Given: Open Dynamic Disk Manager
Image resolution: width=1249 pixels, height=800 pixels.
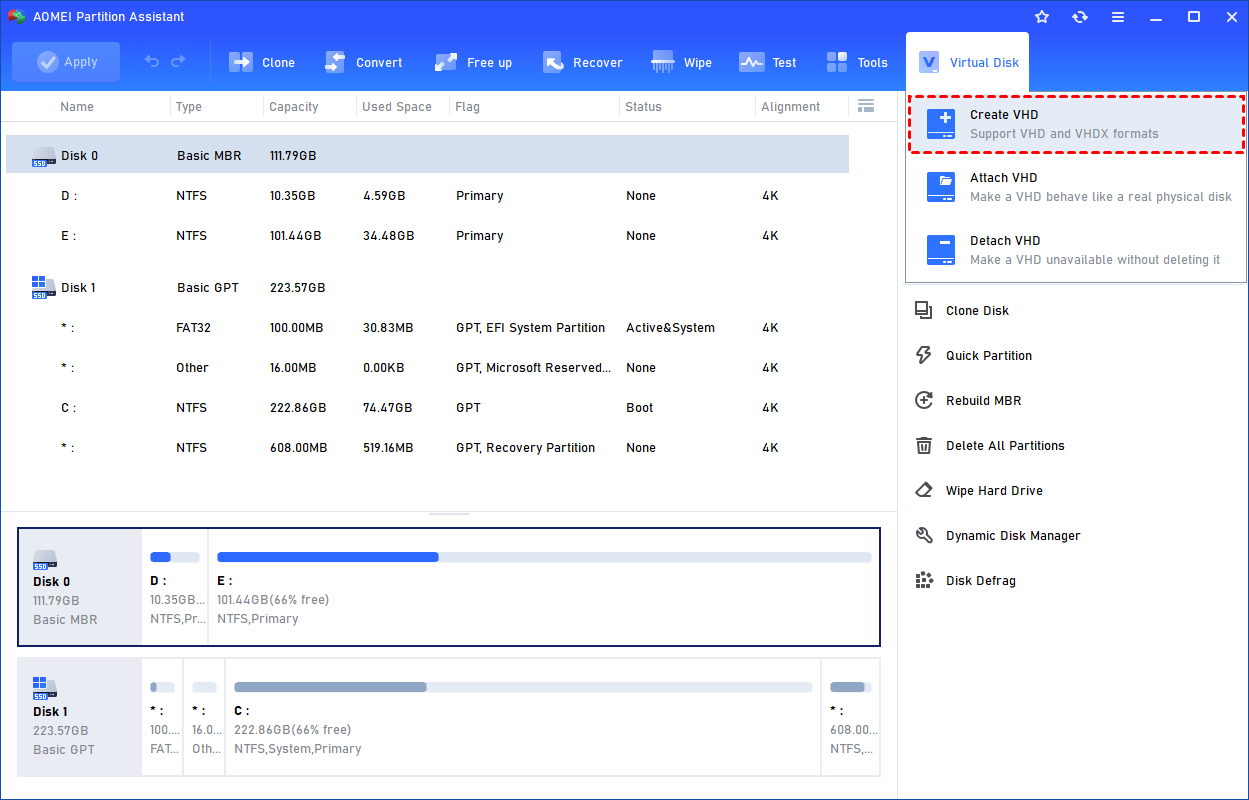Looking at the screenshot, I should [x=1012, y=535].
